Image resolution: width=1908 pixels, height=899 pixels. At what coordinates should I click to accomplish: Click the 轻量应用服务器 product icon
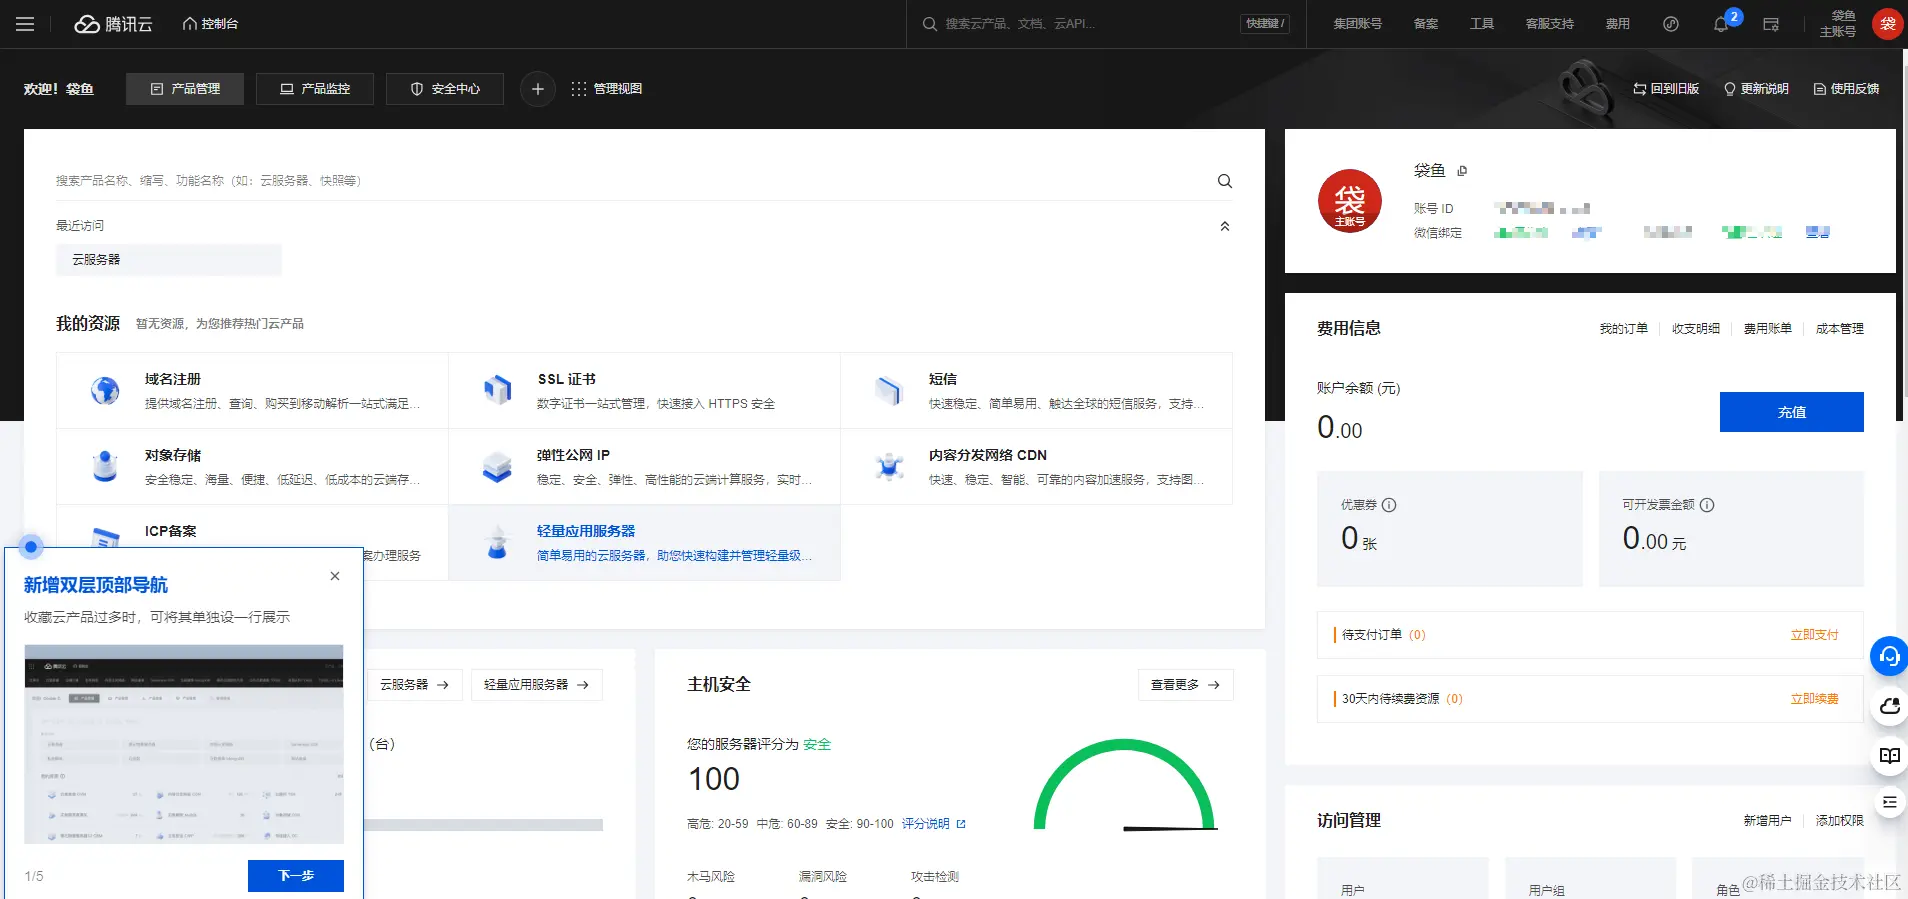click(497, 543)
